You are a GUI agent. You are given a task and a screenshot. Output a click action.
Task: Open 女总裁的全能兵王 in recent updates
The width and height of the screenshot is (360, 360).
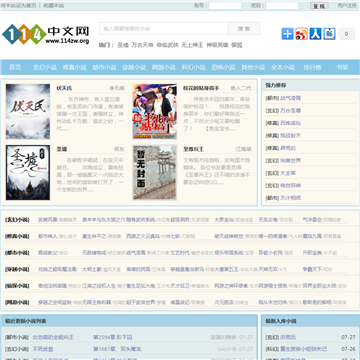point(53,337)
